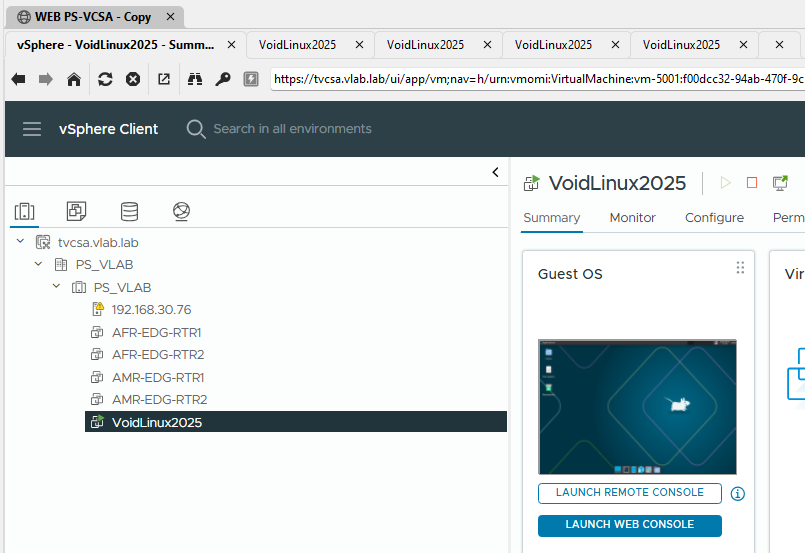This screenshot has width=805, height=553.
Task: Click the Guest OS card drag handle
Action: click(x=740, y=268)
